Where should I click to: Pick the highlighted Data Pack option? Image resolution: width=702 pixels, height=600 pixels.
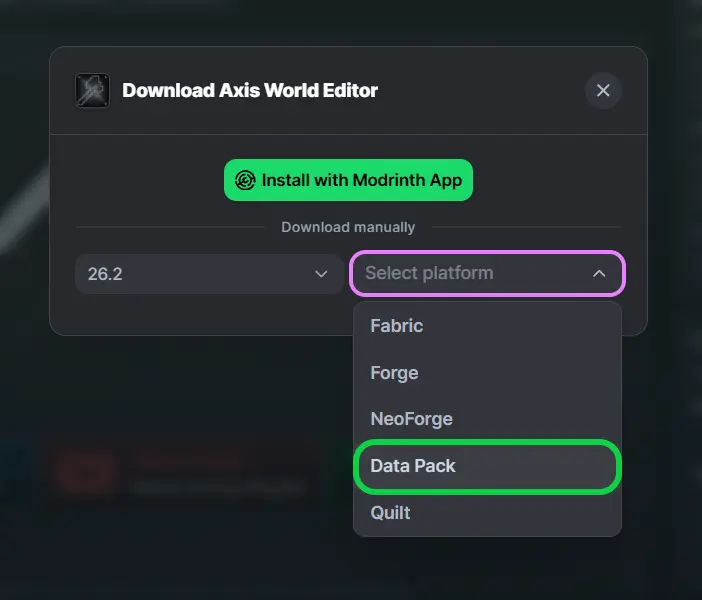click(x=487, y=466)
